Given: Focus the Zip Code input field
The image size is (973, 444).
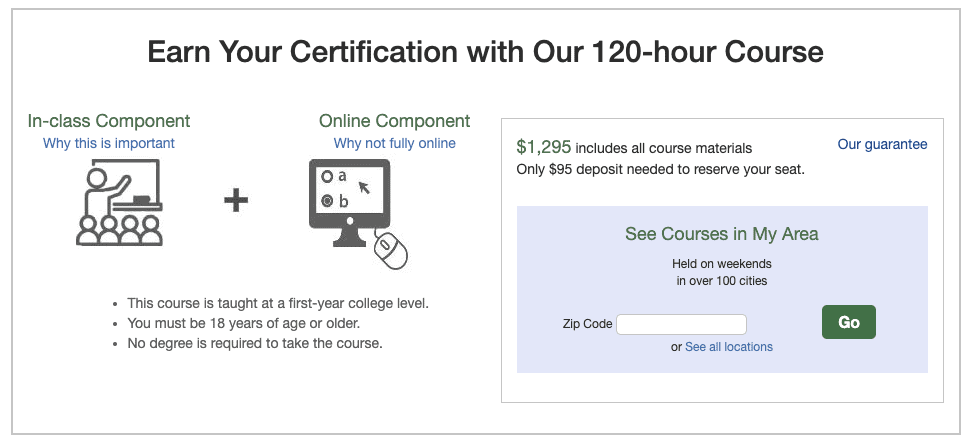Looking at the screenshot, I should click(682, 324).
